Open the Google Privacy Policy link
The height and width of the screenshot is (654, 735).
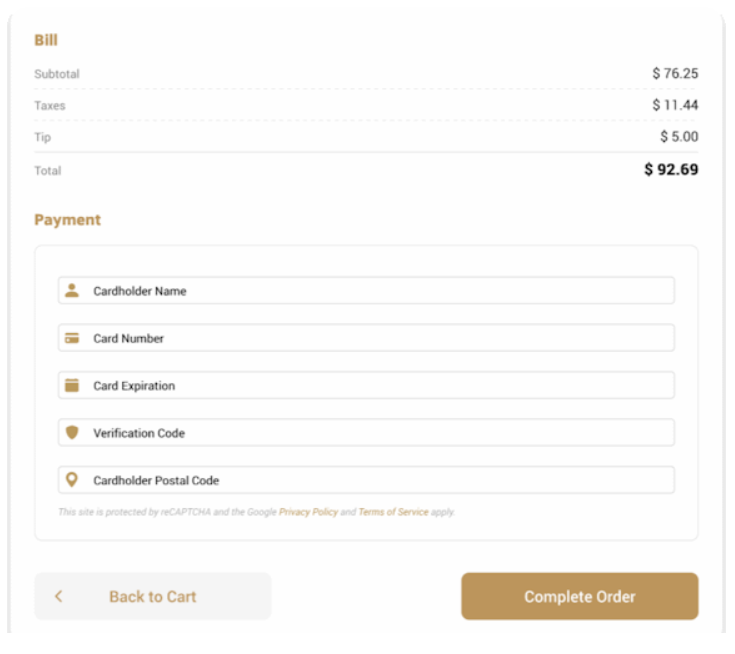point(308,512)
